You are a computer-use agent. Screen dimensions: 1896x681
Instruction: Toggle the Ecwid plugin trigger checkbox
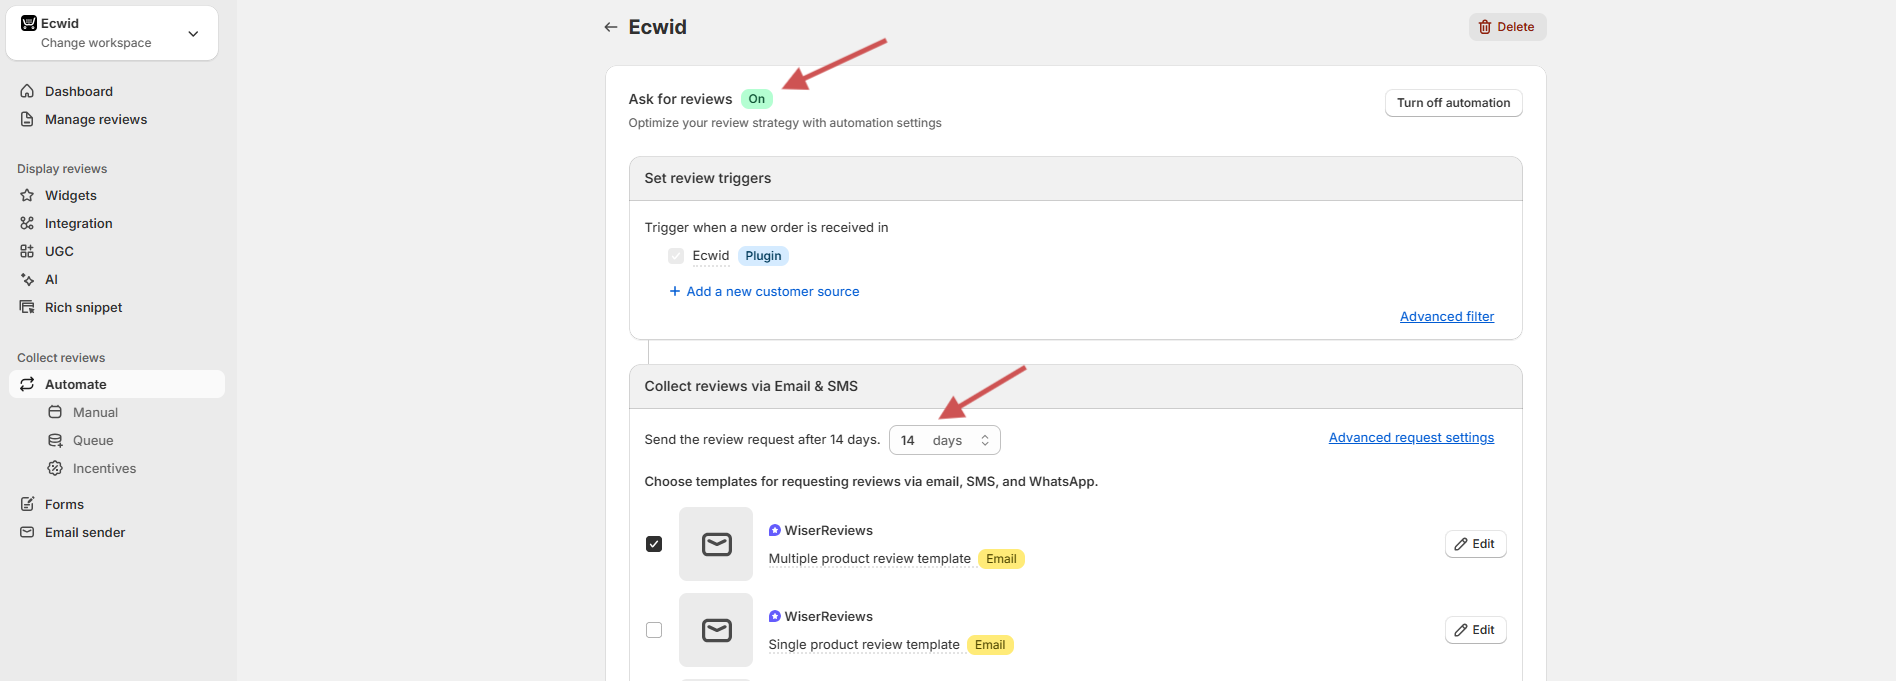click(676, 256)
